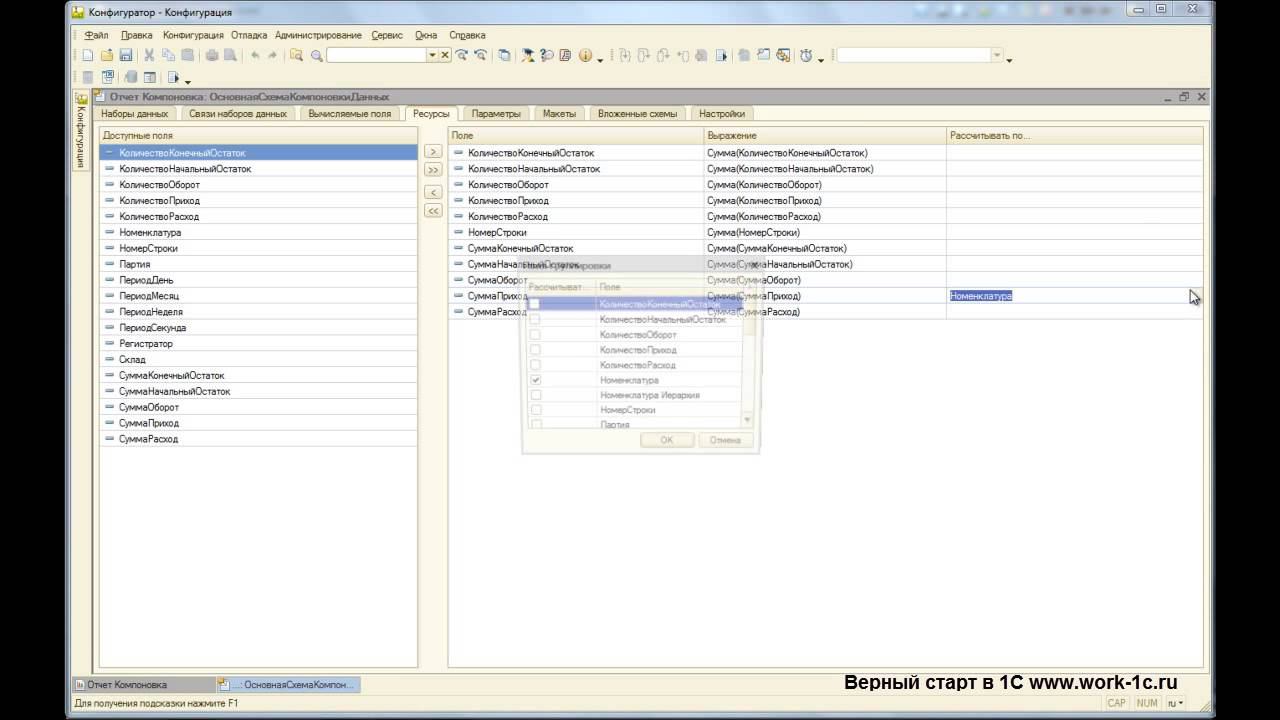Click the add all fields >> button
This screenshot has height=720, width=1280.
click(433, 170)
